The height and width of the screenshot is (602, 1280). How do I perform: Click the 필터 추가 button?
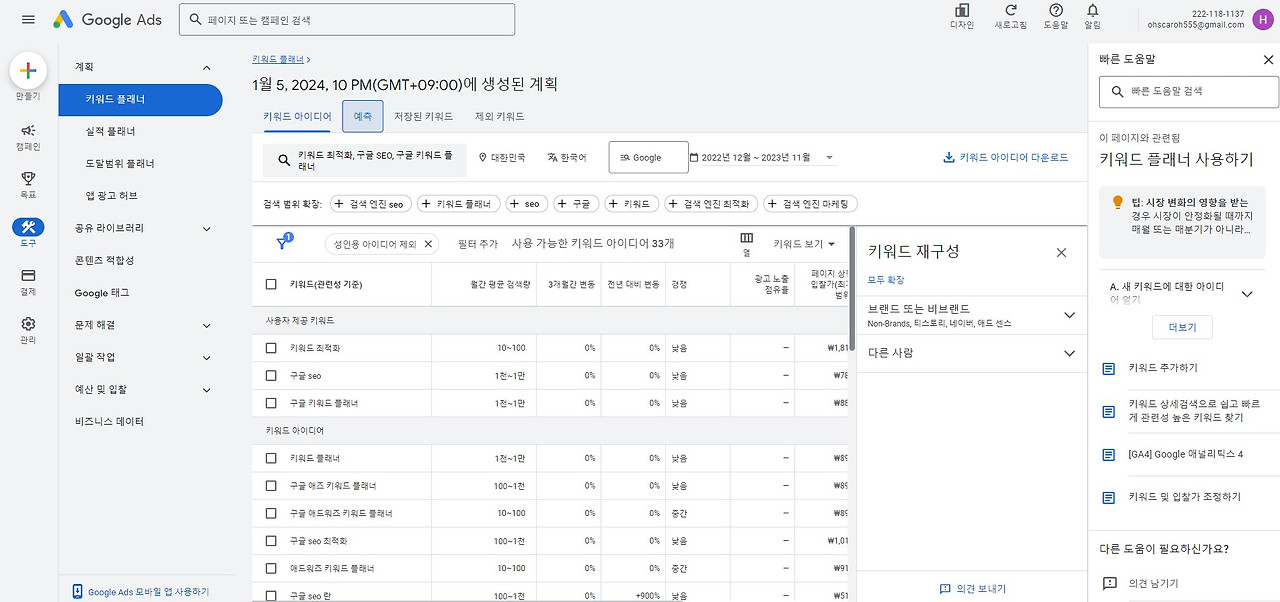477,244
